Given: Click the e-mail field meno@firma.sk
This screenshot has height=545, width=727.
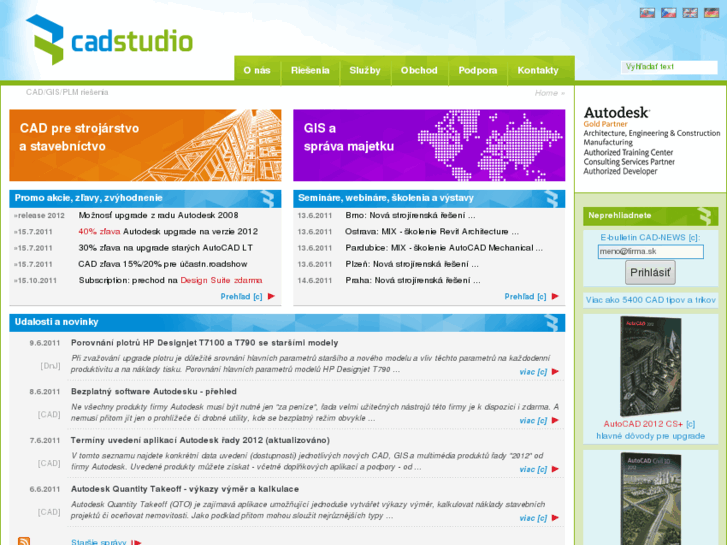Looking at the screenshot, I should [x=650, y=251].
